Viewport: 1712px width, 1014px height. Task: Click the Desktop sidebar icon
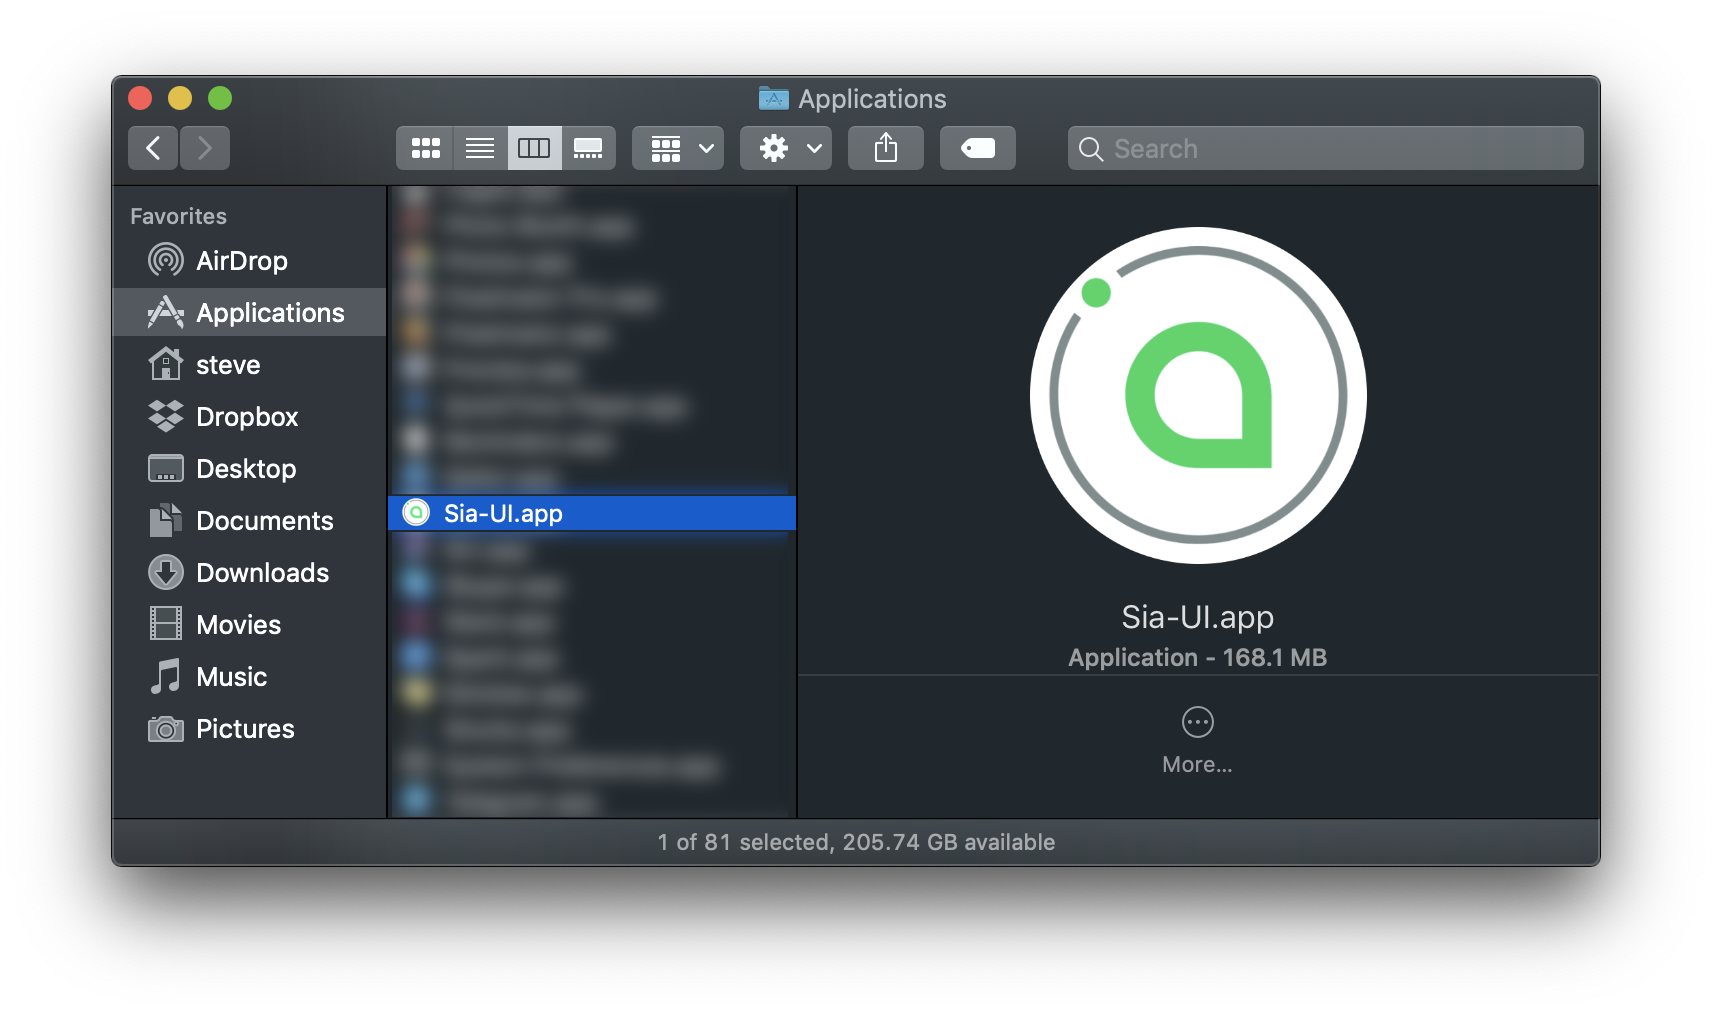(x=165, y=468)
